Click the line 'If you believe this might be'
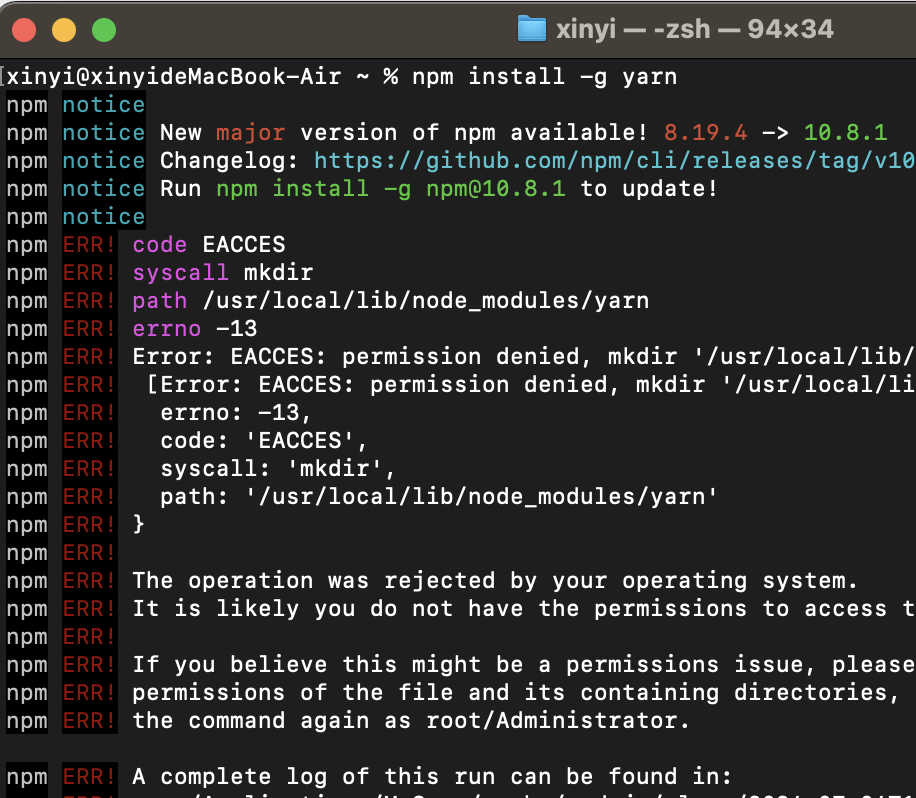 click(524, 665)
